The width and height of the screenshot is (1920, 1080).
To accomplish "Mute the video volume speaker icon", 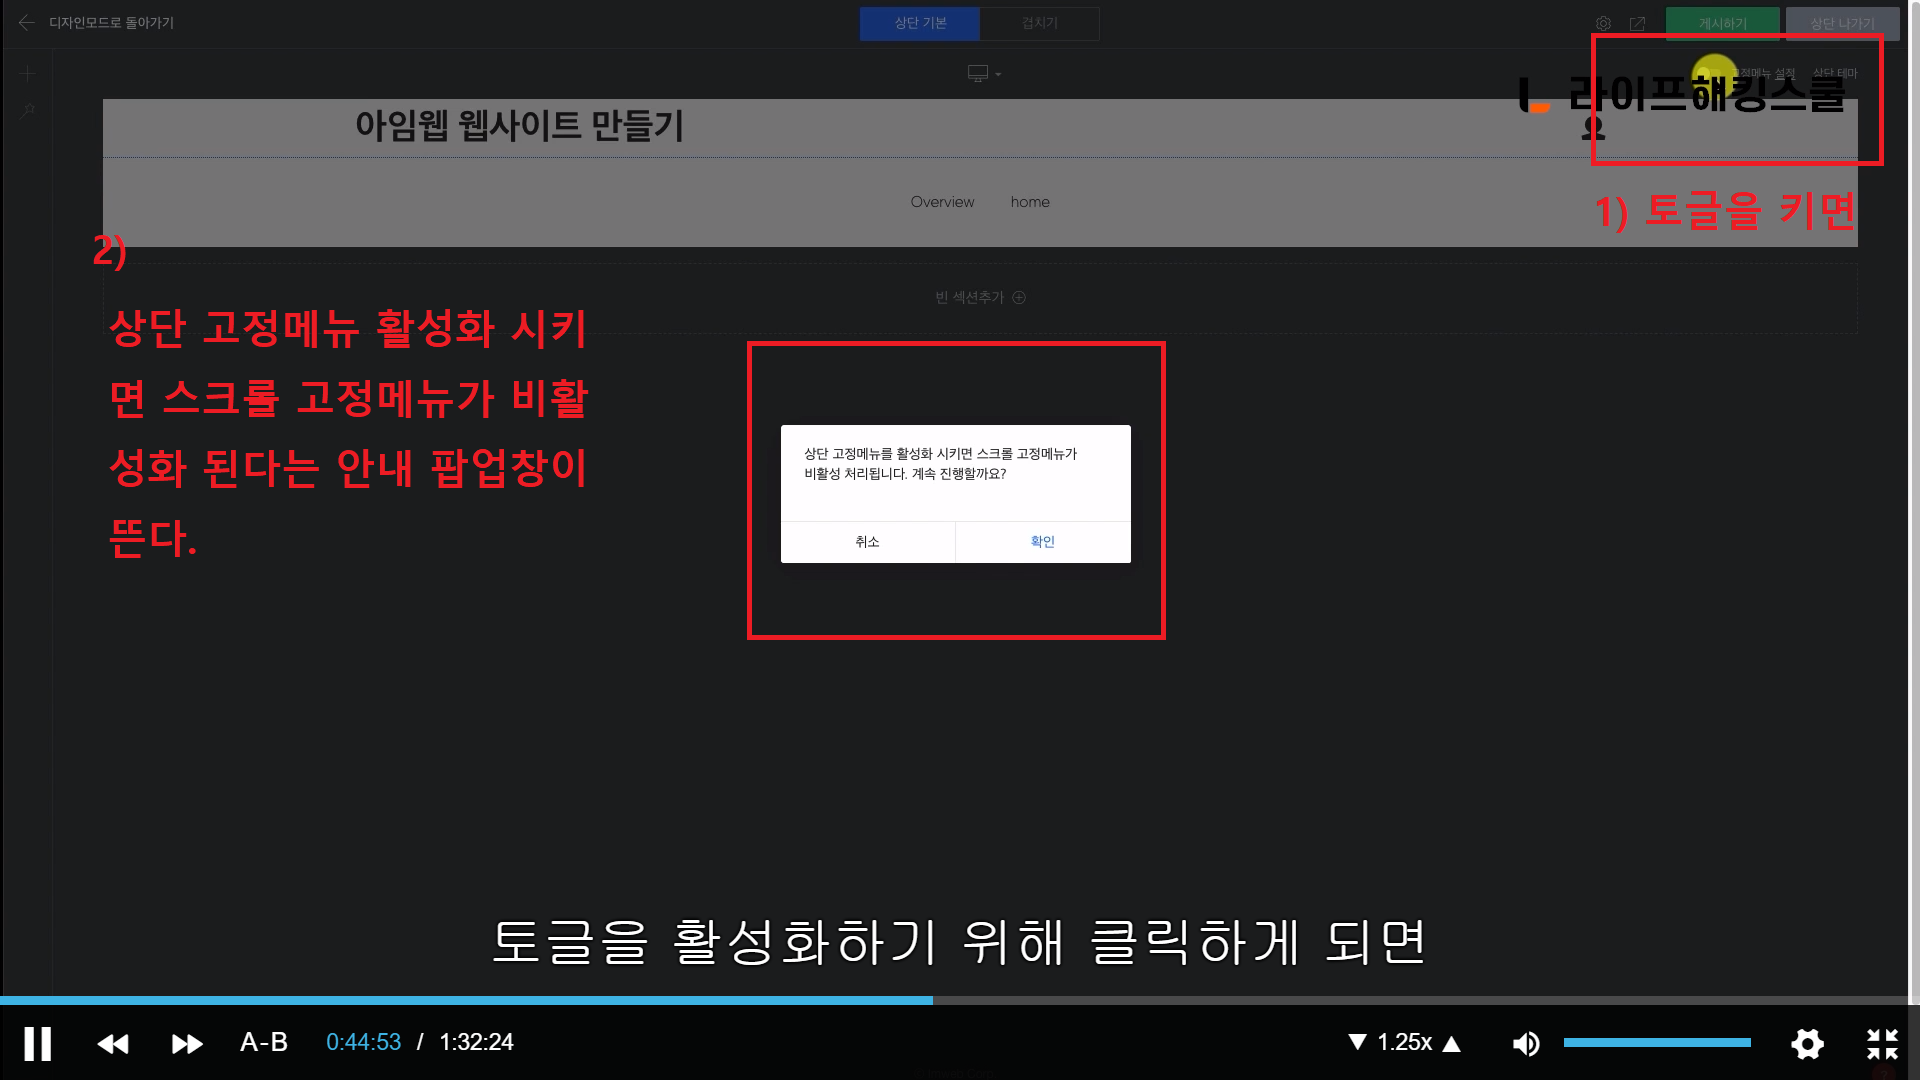I will coord(1526,1044).
